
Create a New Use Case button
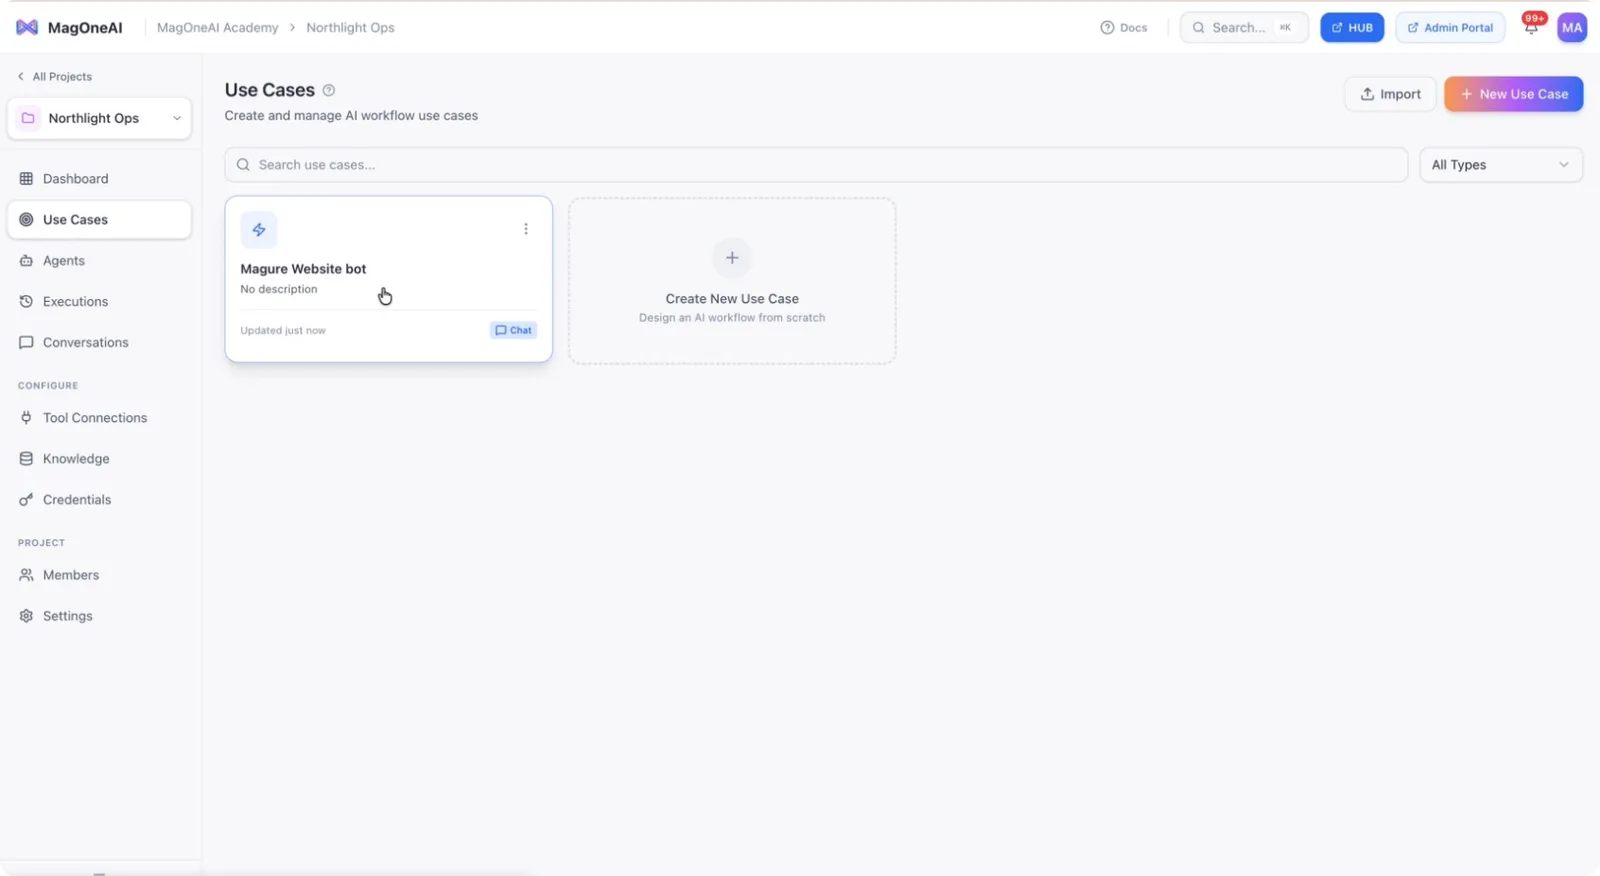click(1513, 94)
